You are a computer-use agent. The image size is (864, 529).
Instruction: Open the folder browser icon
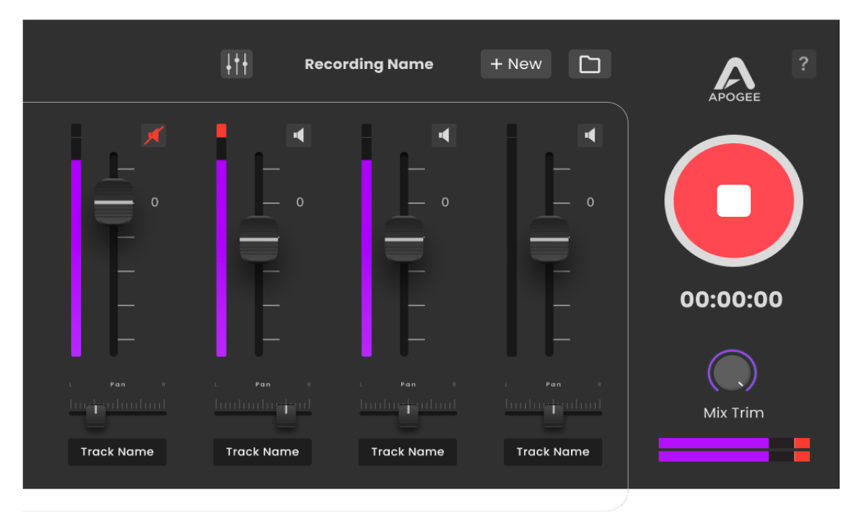coord(589,64)
